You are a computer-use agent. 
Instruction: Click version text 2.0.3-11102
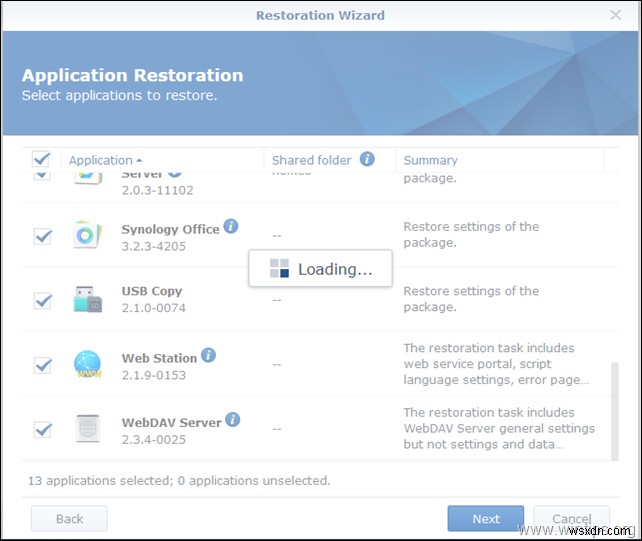point(158,190)
